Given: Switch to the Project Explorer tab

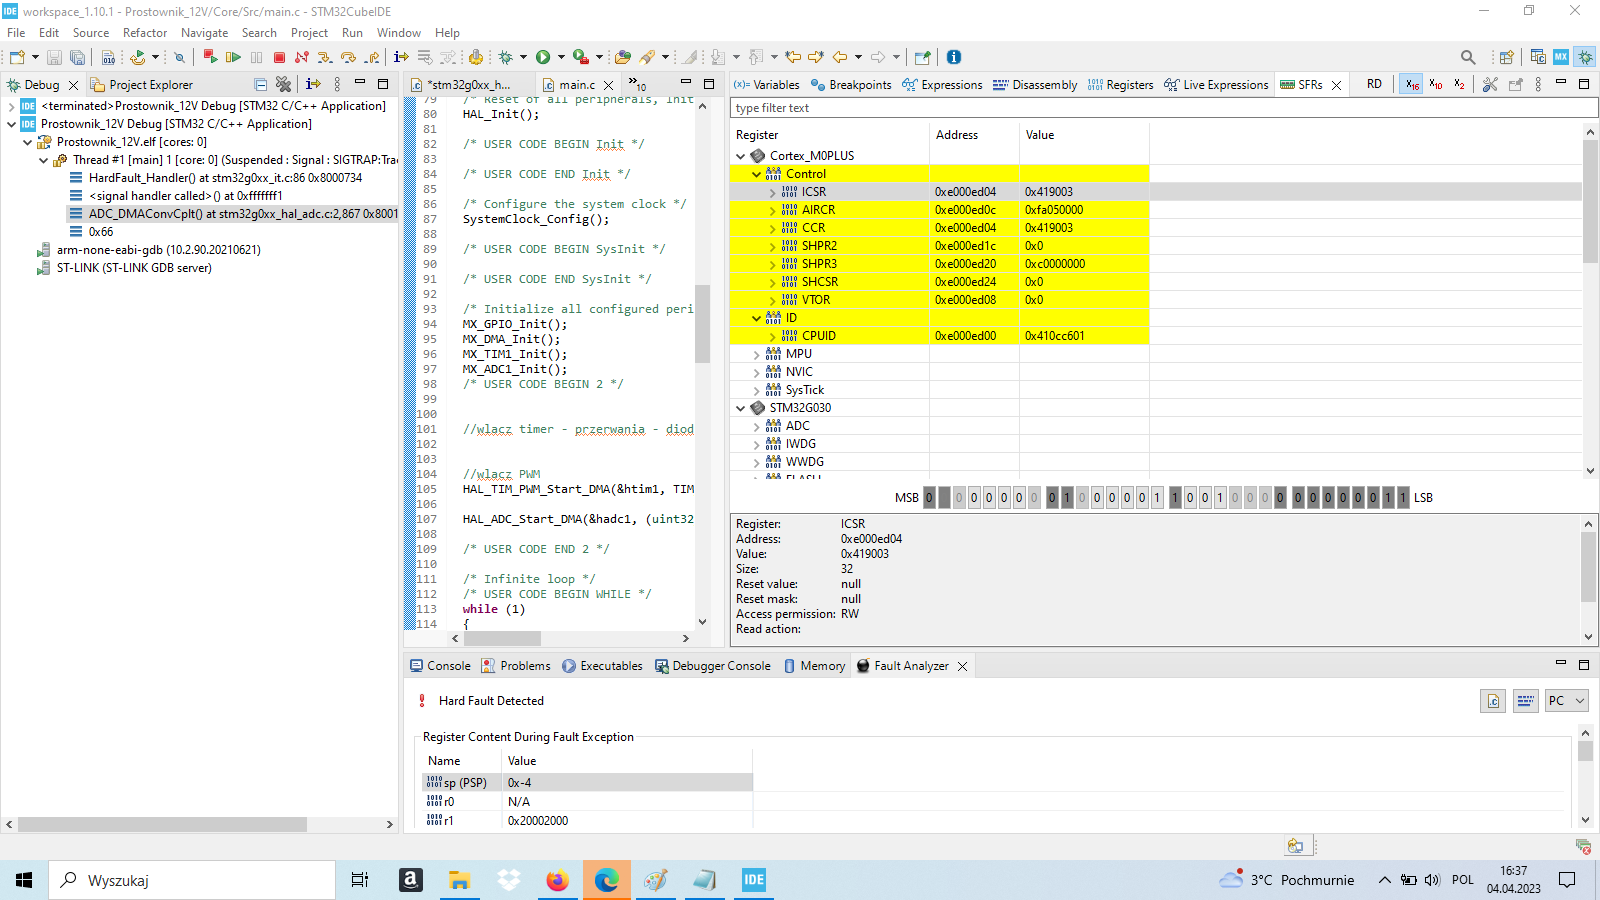Looking at the screenshot, I should 141,85.
